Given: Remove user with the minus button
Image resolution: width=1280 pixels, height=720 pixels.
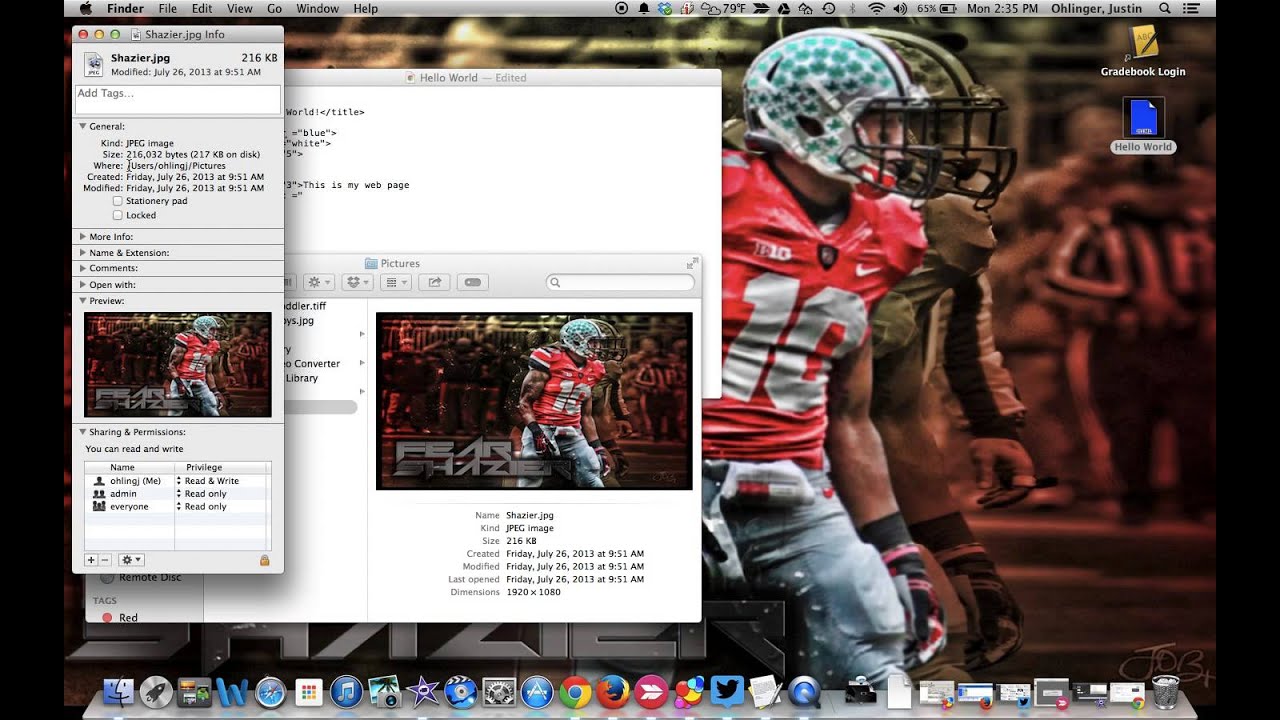Looking at the screenshot, I should pyautogui.click(x=104, y=560).
